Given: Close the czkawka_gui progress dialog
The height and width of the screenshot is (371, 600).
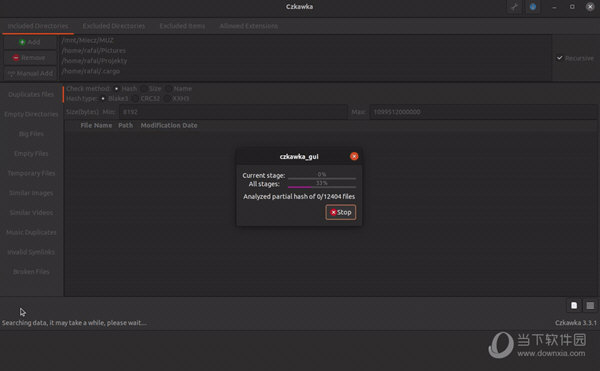Looking at the screenshot, I should (354, 156).
